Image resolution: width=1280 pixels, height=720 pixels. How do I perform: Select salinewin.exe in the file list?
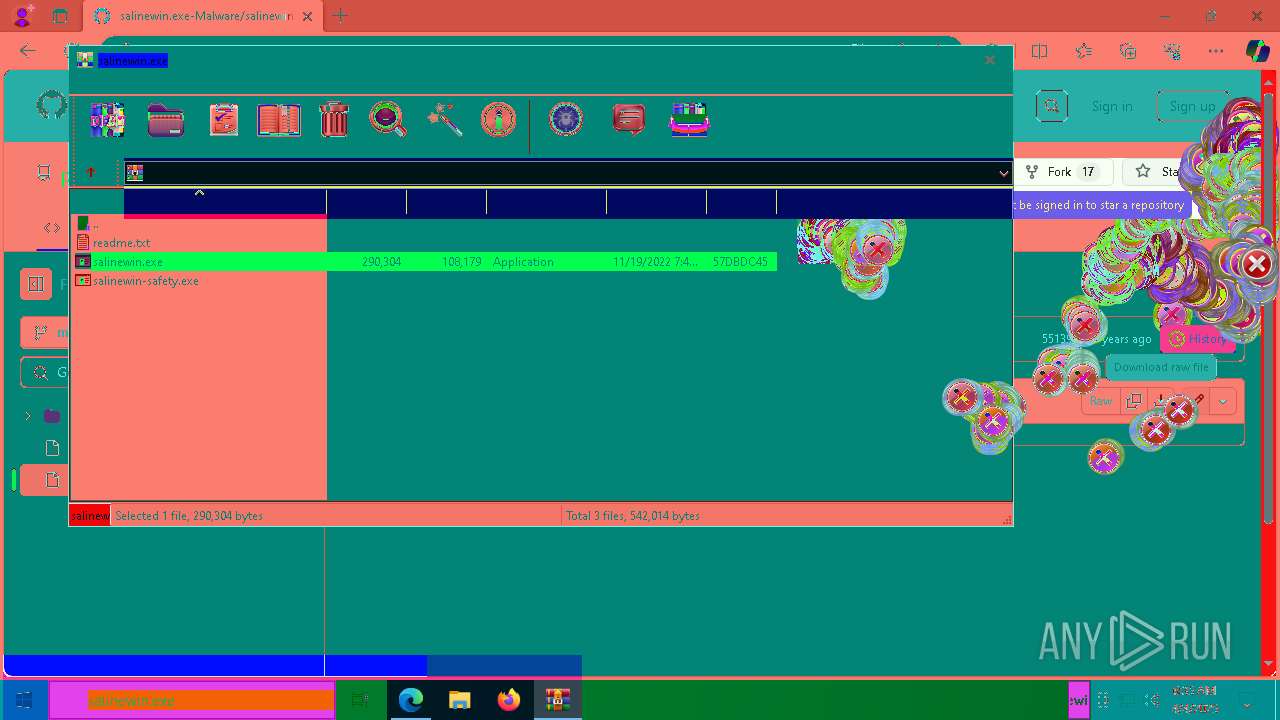(x=127, y=262)
